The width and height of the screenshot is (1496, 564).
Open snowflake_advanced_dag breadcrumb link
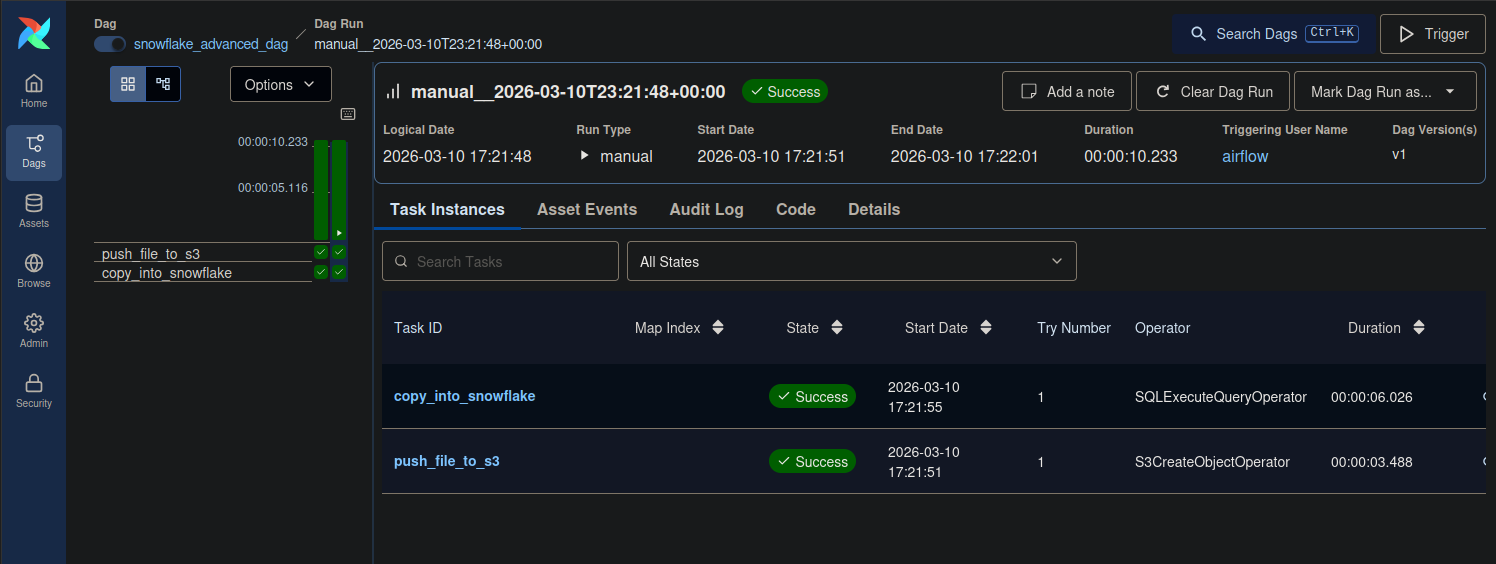click(x=211, y=44)
